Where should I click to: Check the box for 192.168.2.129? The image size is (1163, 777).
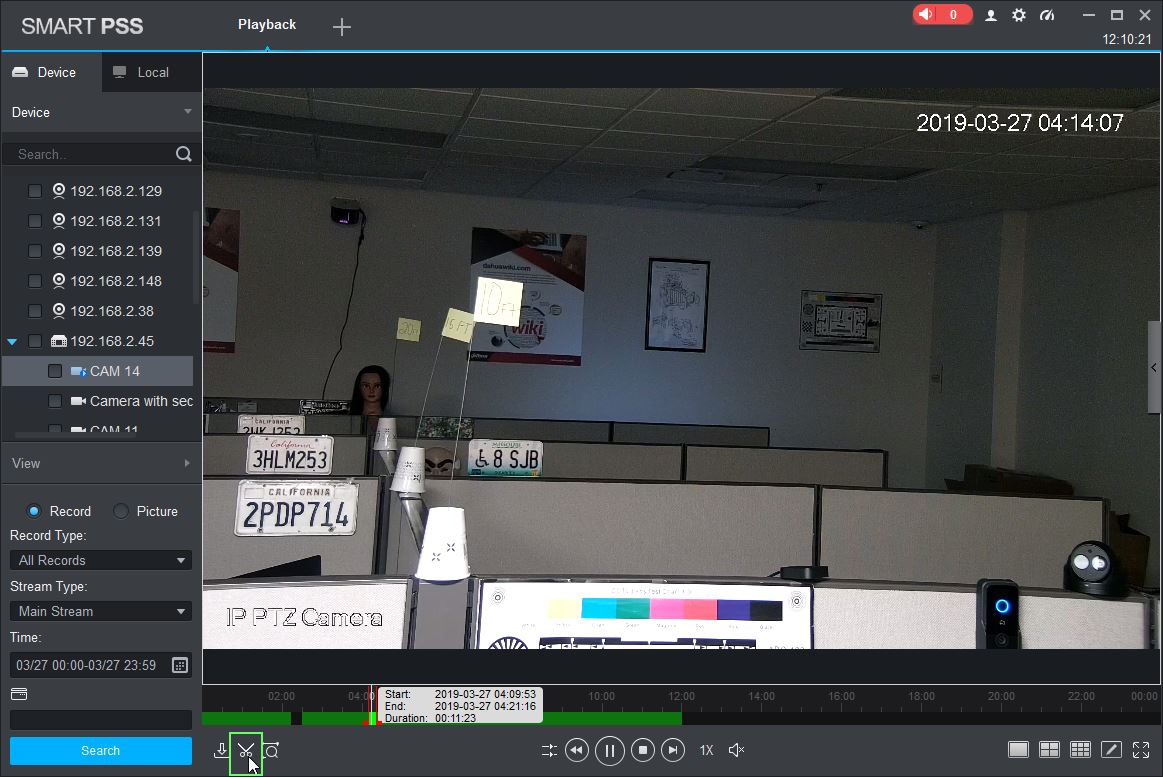coord(35,191)
